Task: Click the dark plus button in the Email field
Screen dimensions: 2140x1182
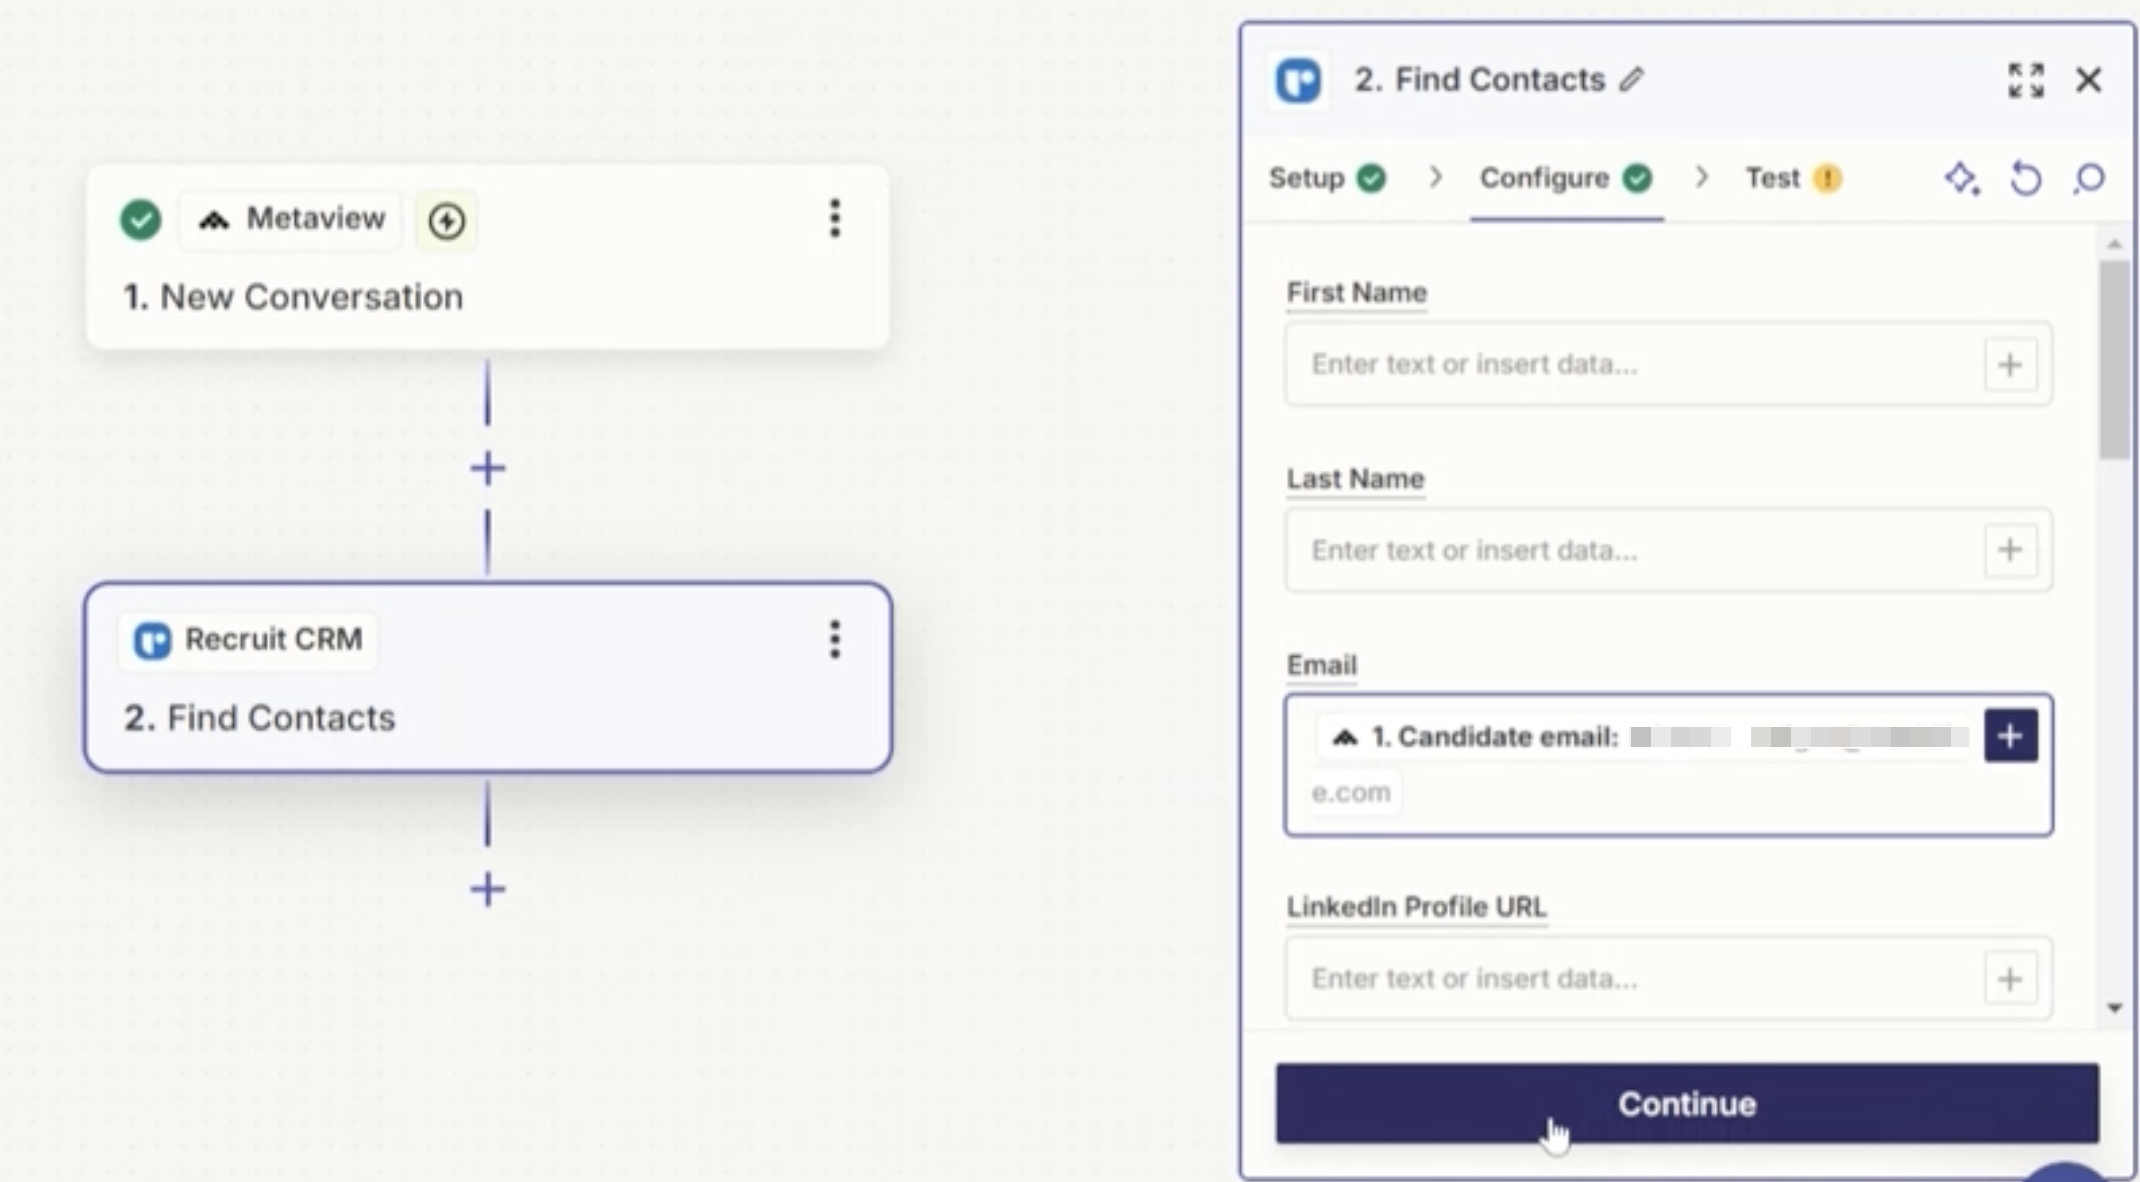Action: (2010, 736)
